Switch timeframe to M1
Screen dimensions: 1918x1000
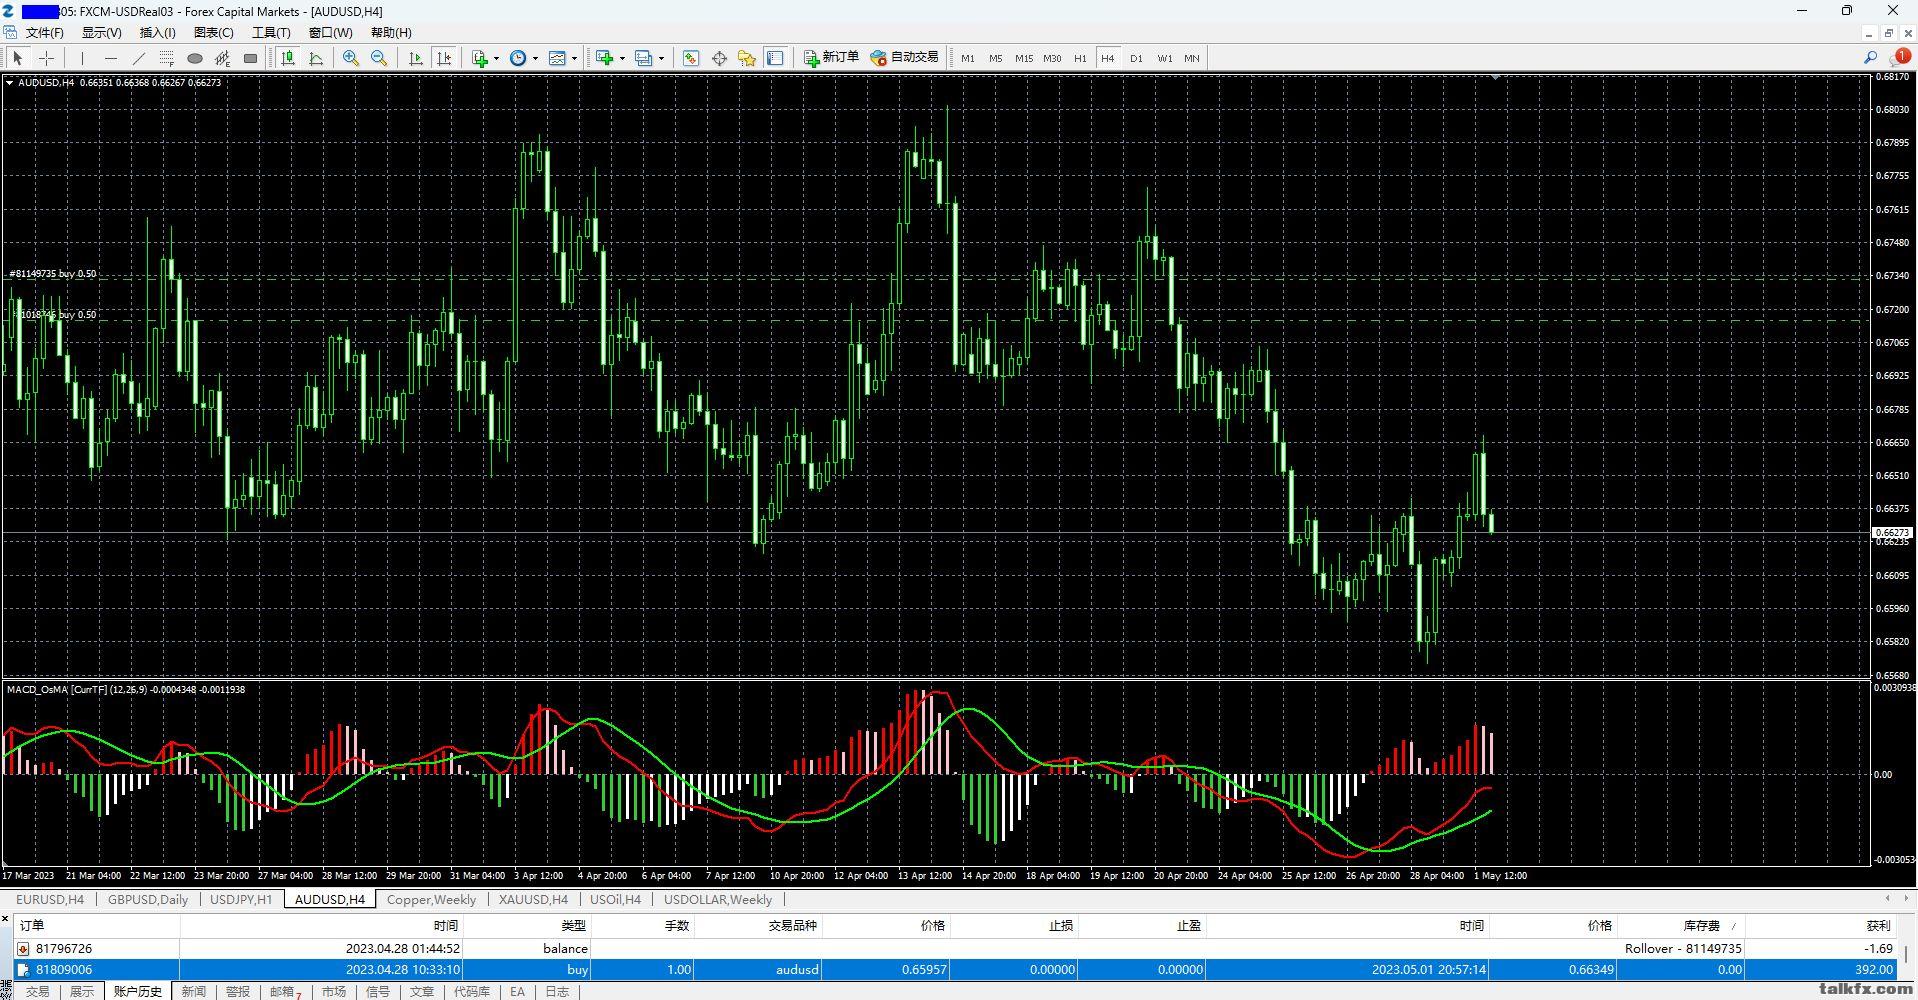(968, 58)
